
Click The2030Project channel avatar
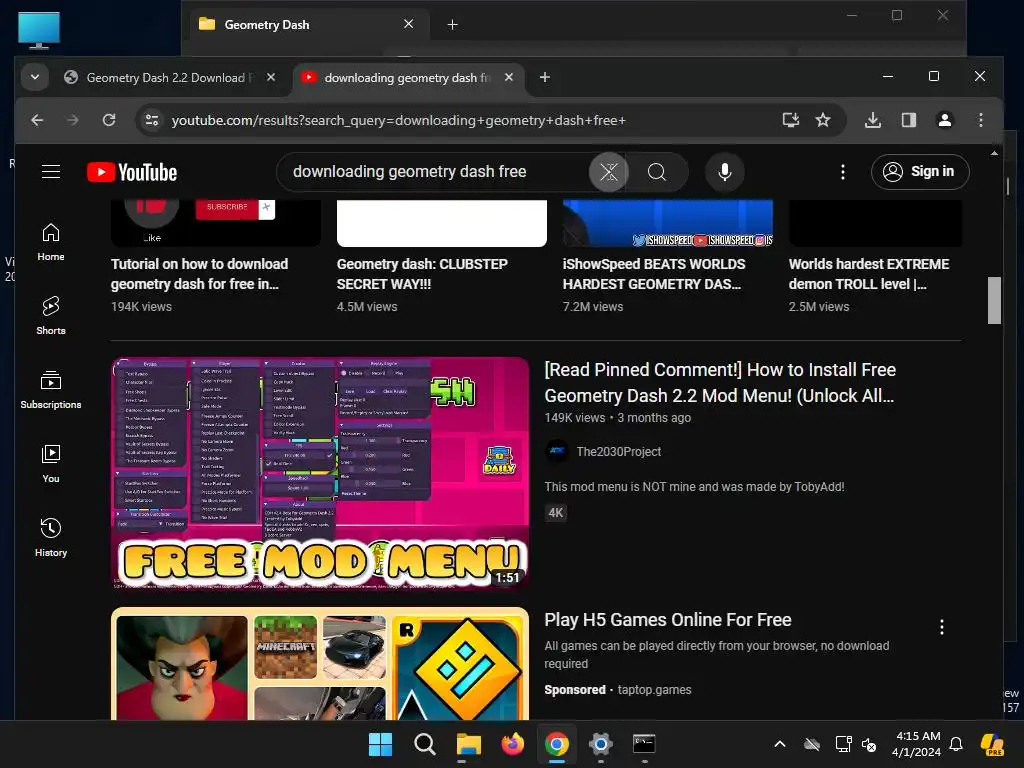(557, 451)
